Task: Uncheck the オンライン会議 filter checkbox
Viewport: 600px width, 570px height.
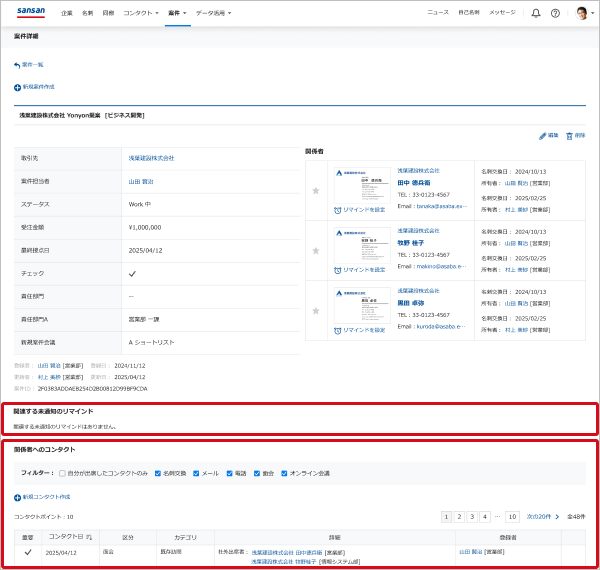Action: 285,473
